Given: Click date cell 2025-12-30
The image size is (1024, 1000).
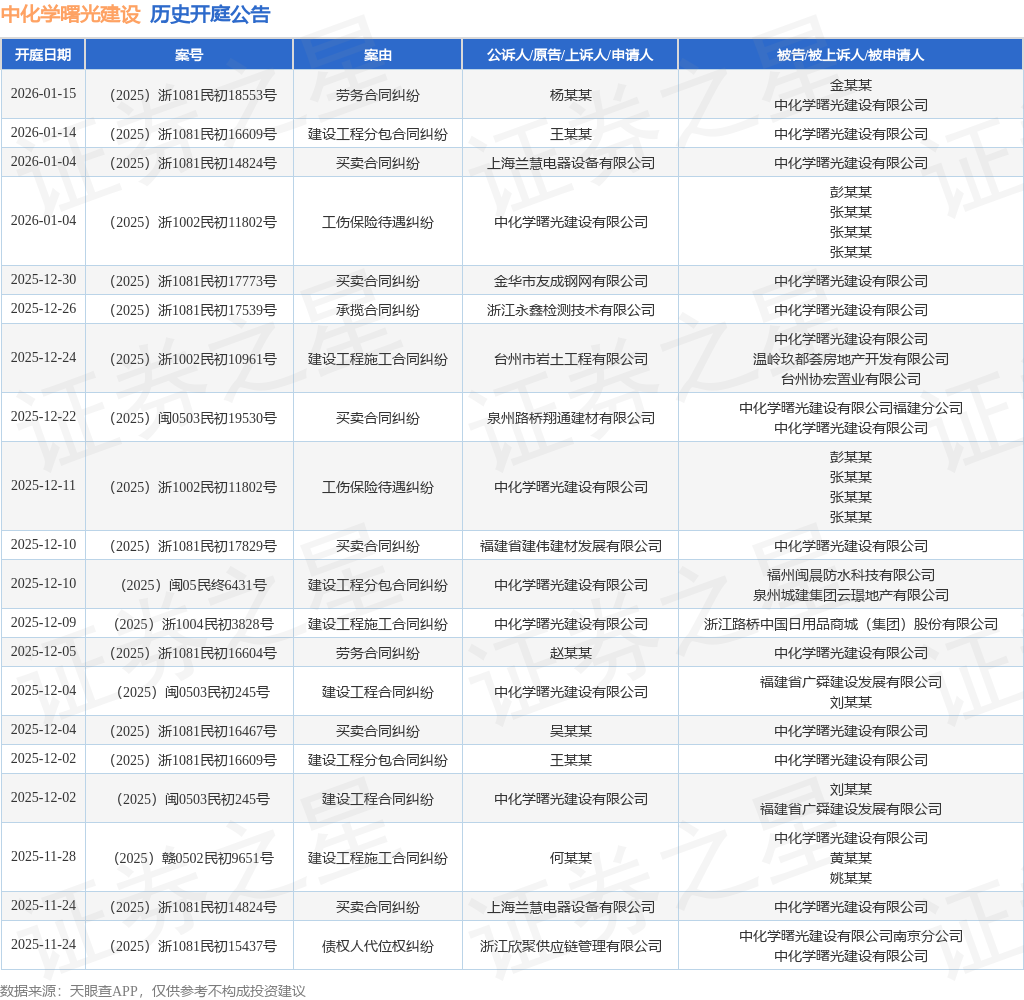Looking at the screenshot, I should pos(43,280).
